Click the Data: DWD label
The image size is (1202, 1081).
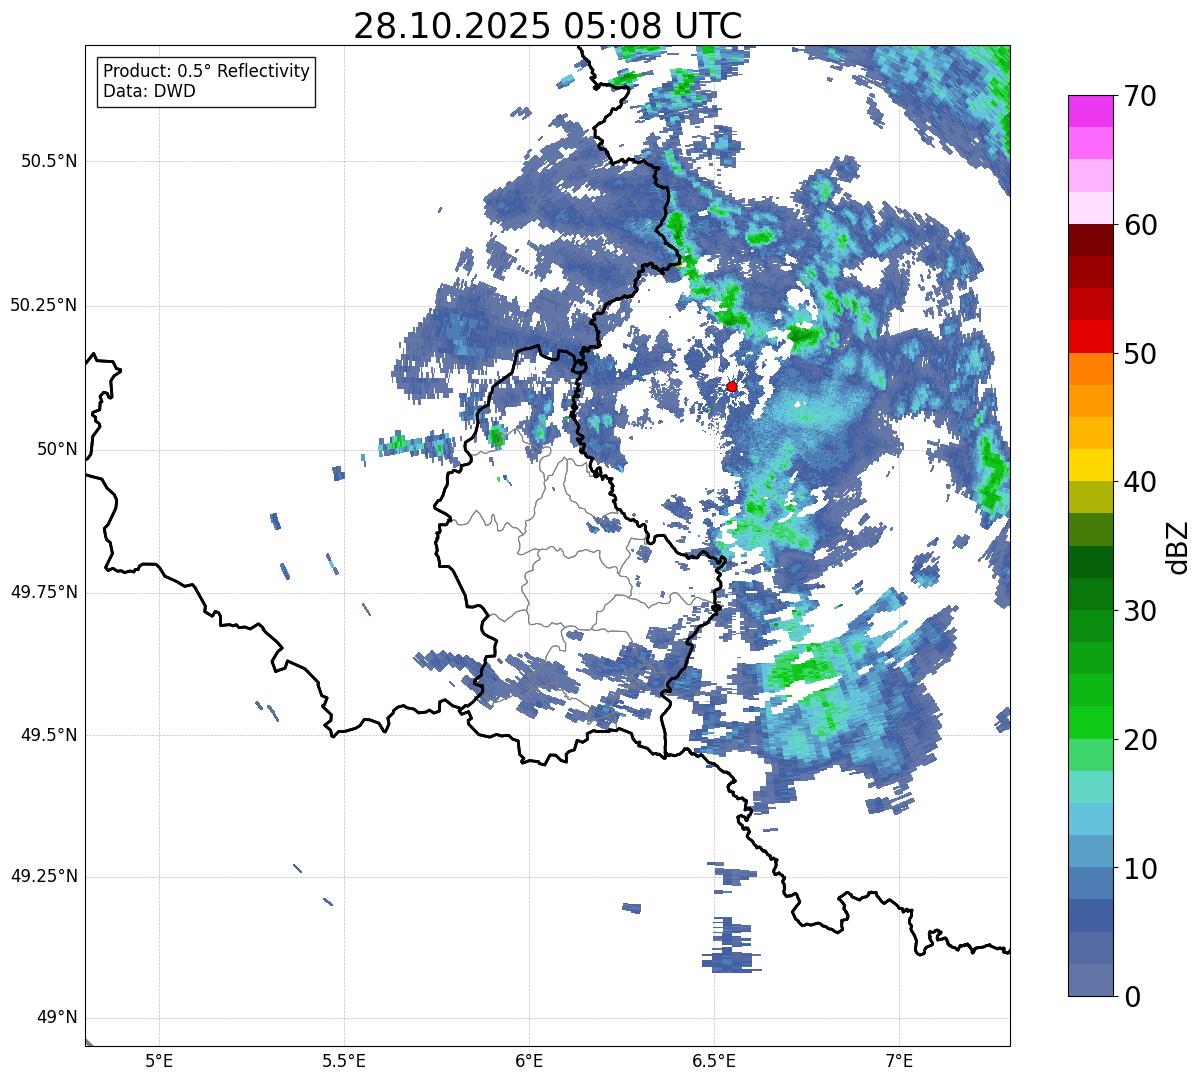tap(149, 91)
